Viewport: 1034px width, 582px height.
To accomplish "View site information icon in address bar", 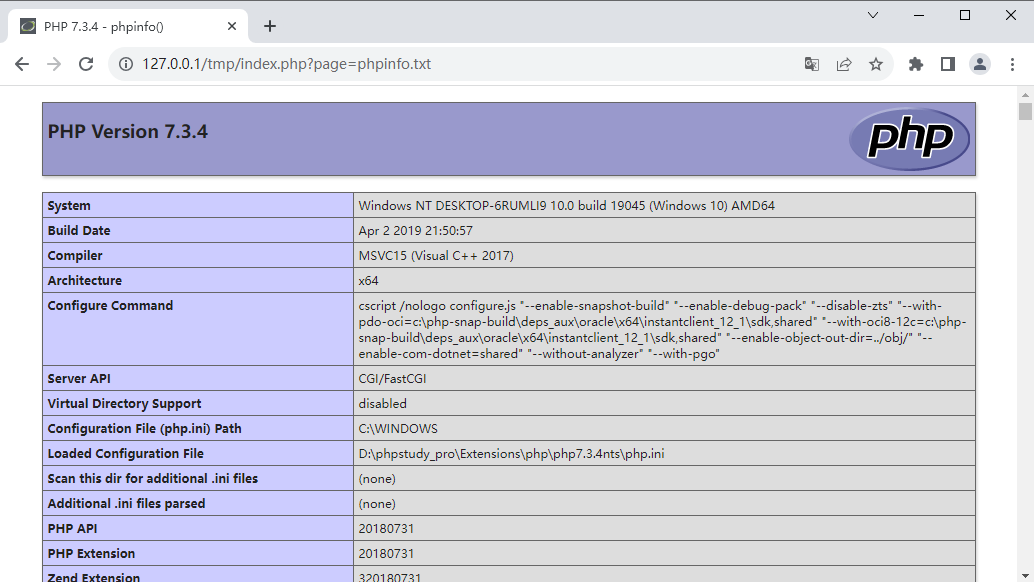I will click(125, 64).
